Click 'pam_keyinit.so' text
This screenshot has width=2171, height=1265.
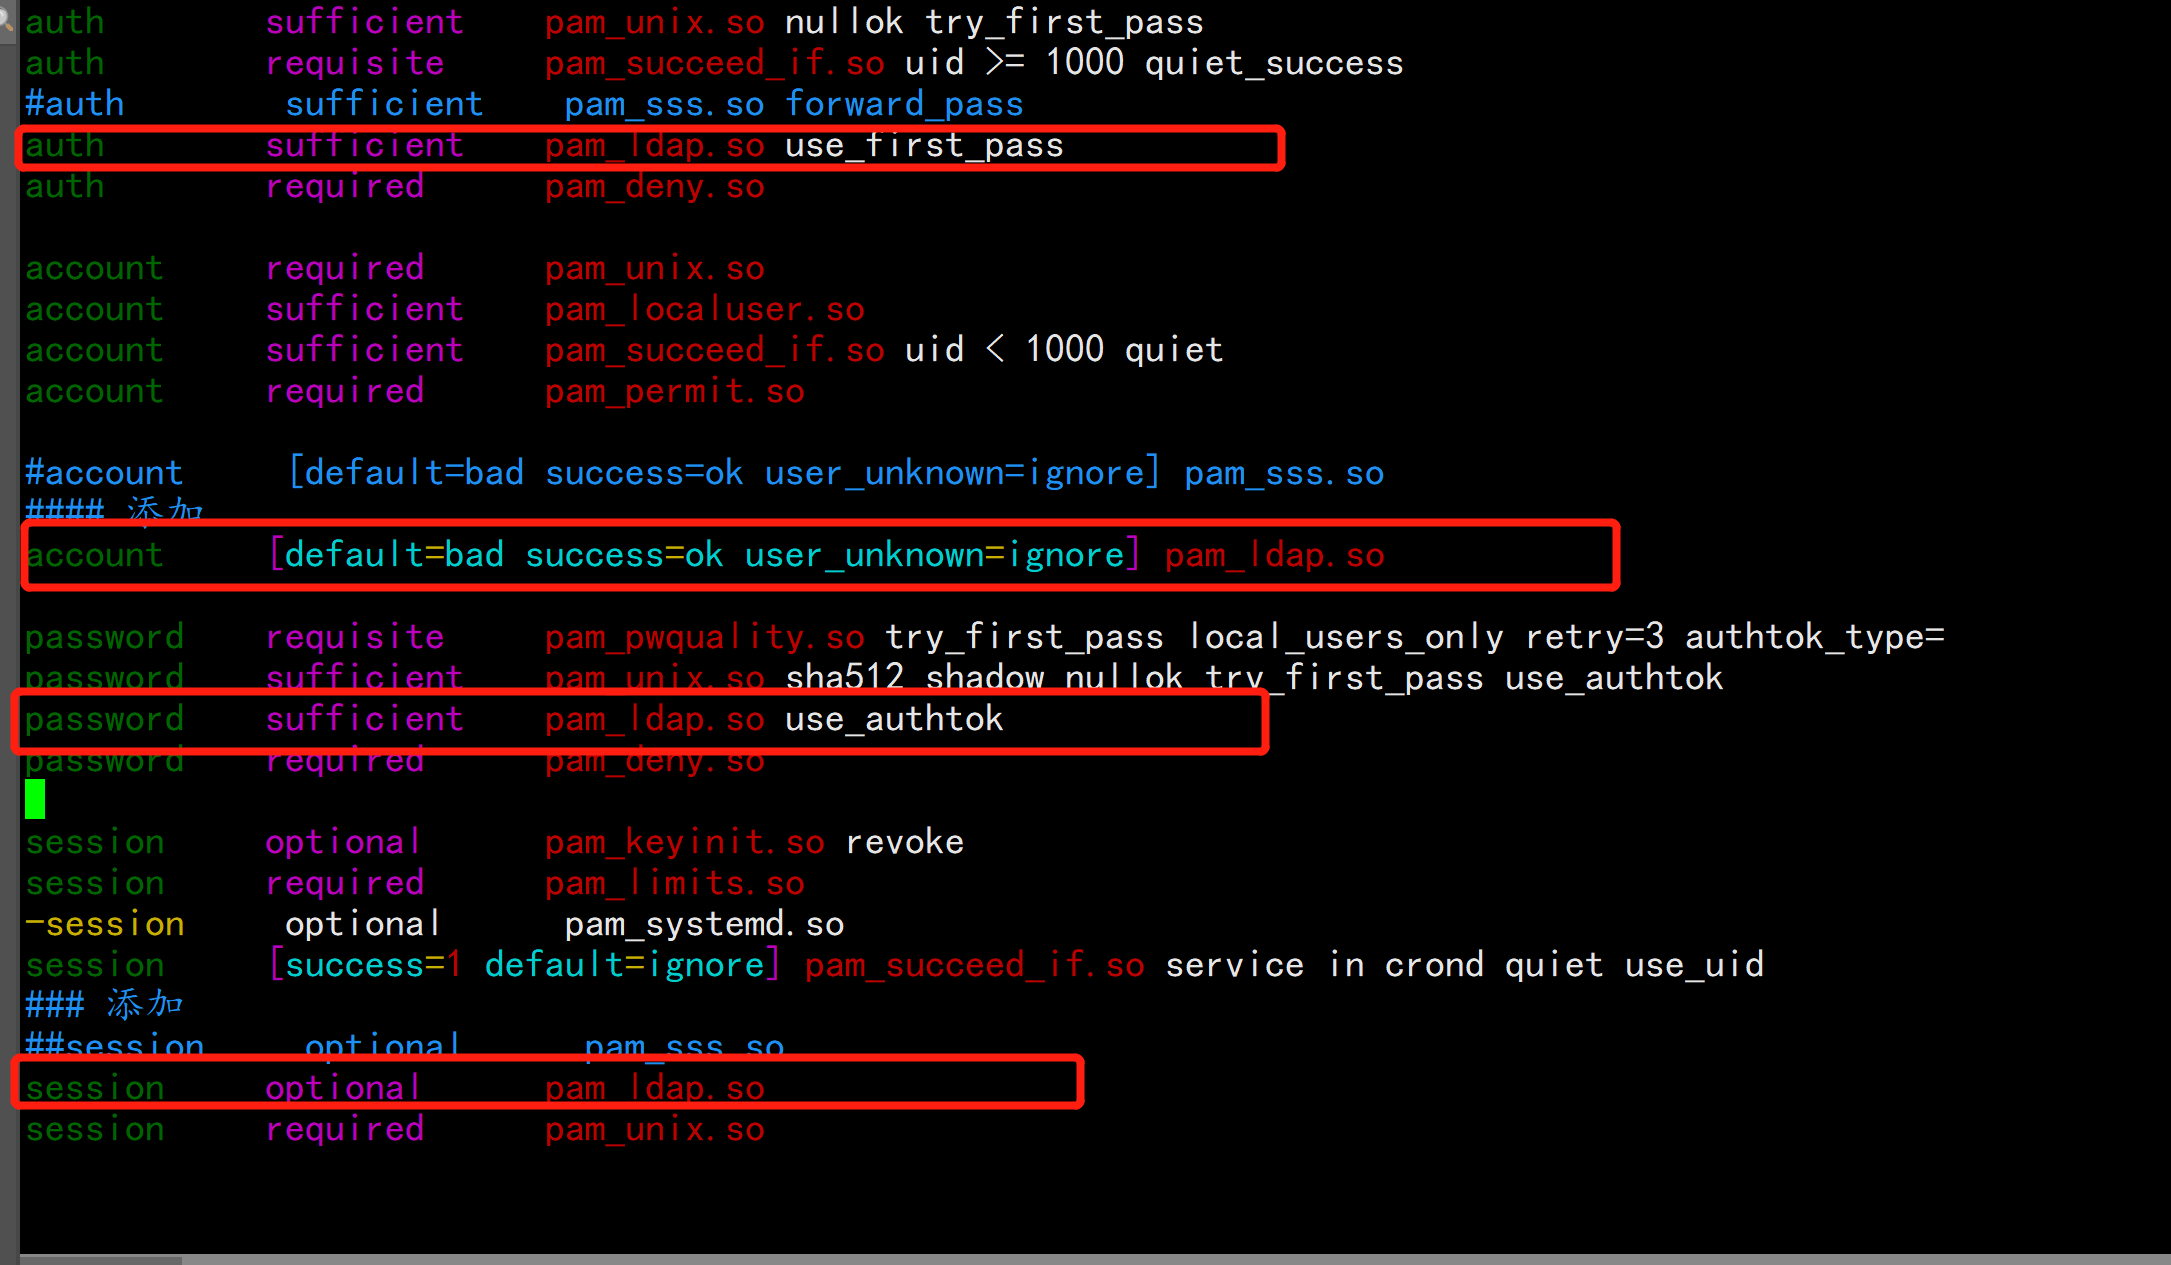pos(685,842)
